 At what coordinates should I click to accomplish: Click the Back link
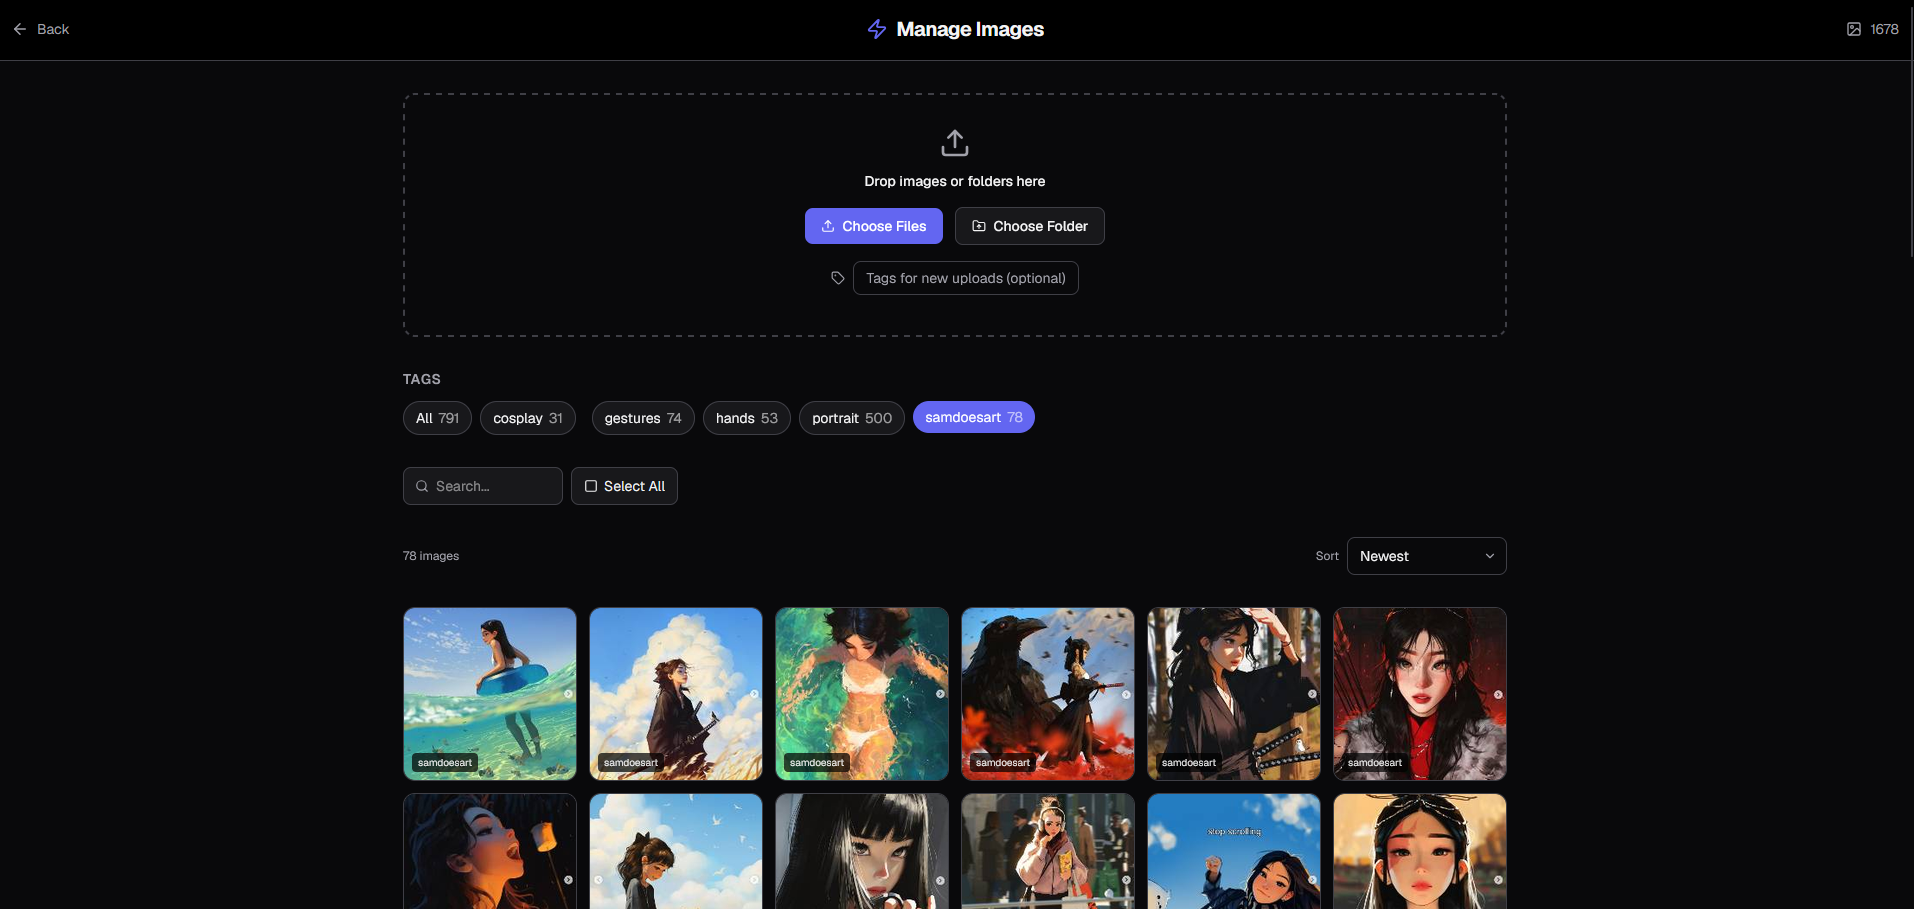pos(41,29)
